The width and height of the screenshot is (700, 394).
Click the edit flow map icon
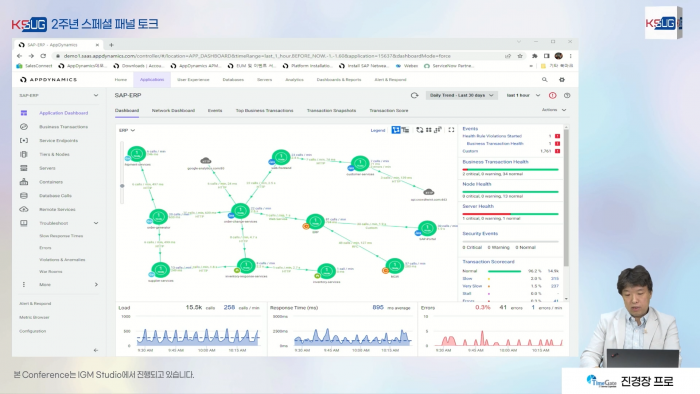pyautogui.click(x=438, y=130)
